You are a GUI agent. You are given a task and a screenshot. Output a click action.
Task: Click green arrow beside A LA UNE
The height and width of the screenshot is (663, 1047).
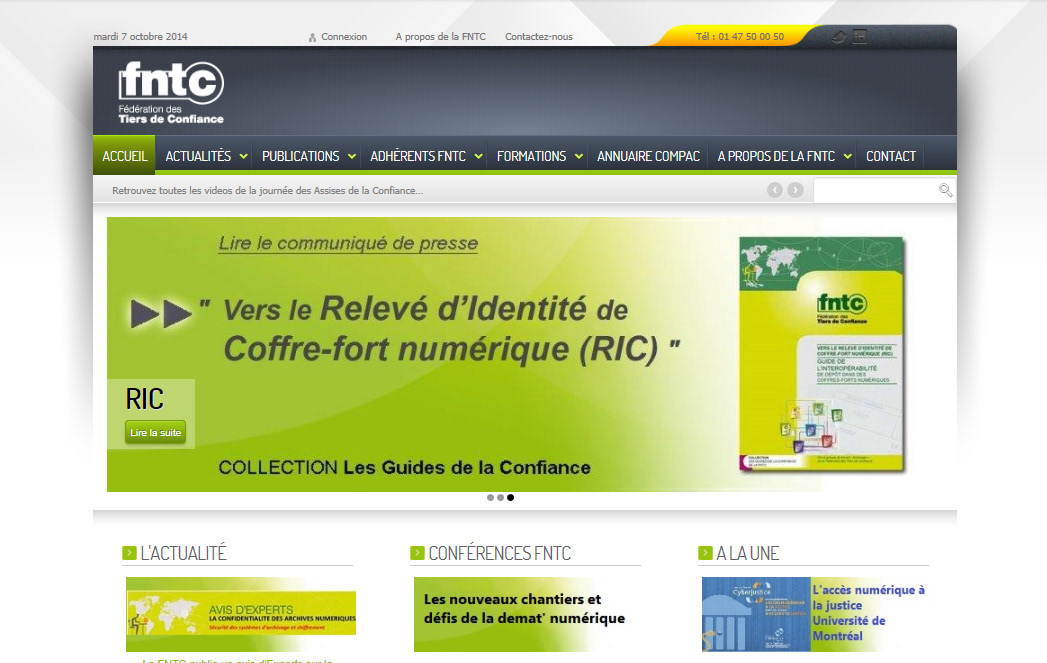(x=705, y=553)
